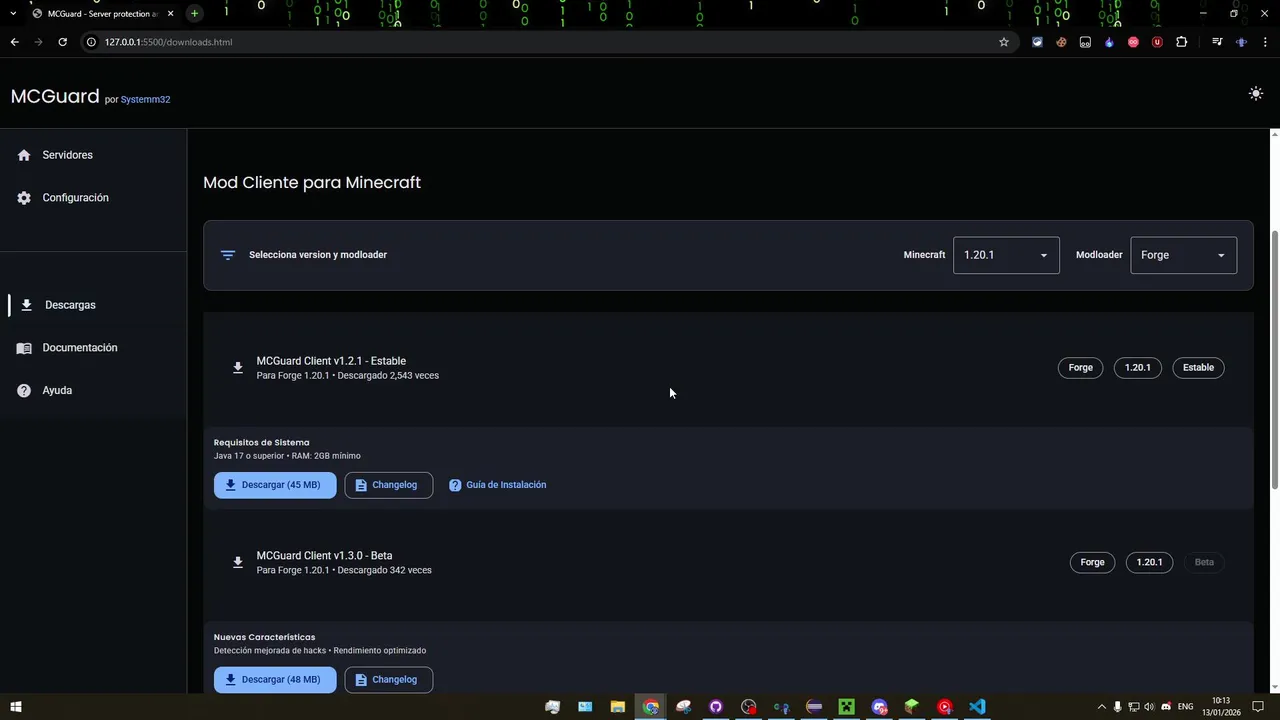Image resolution: width=1280 pixels, height=720 pixels.
Task: Open Documentación in the sidebar
Action: point(93,348)
